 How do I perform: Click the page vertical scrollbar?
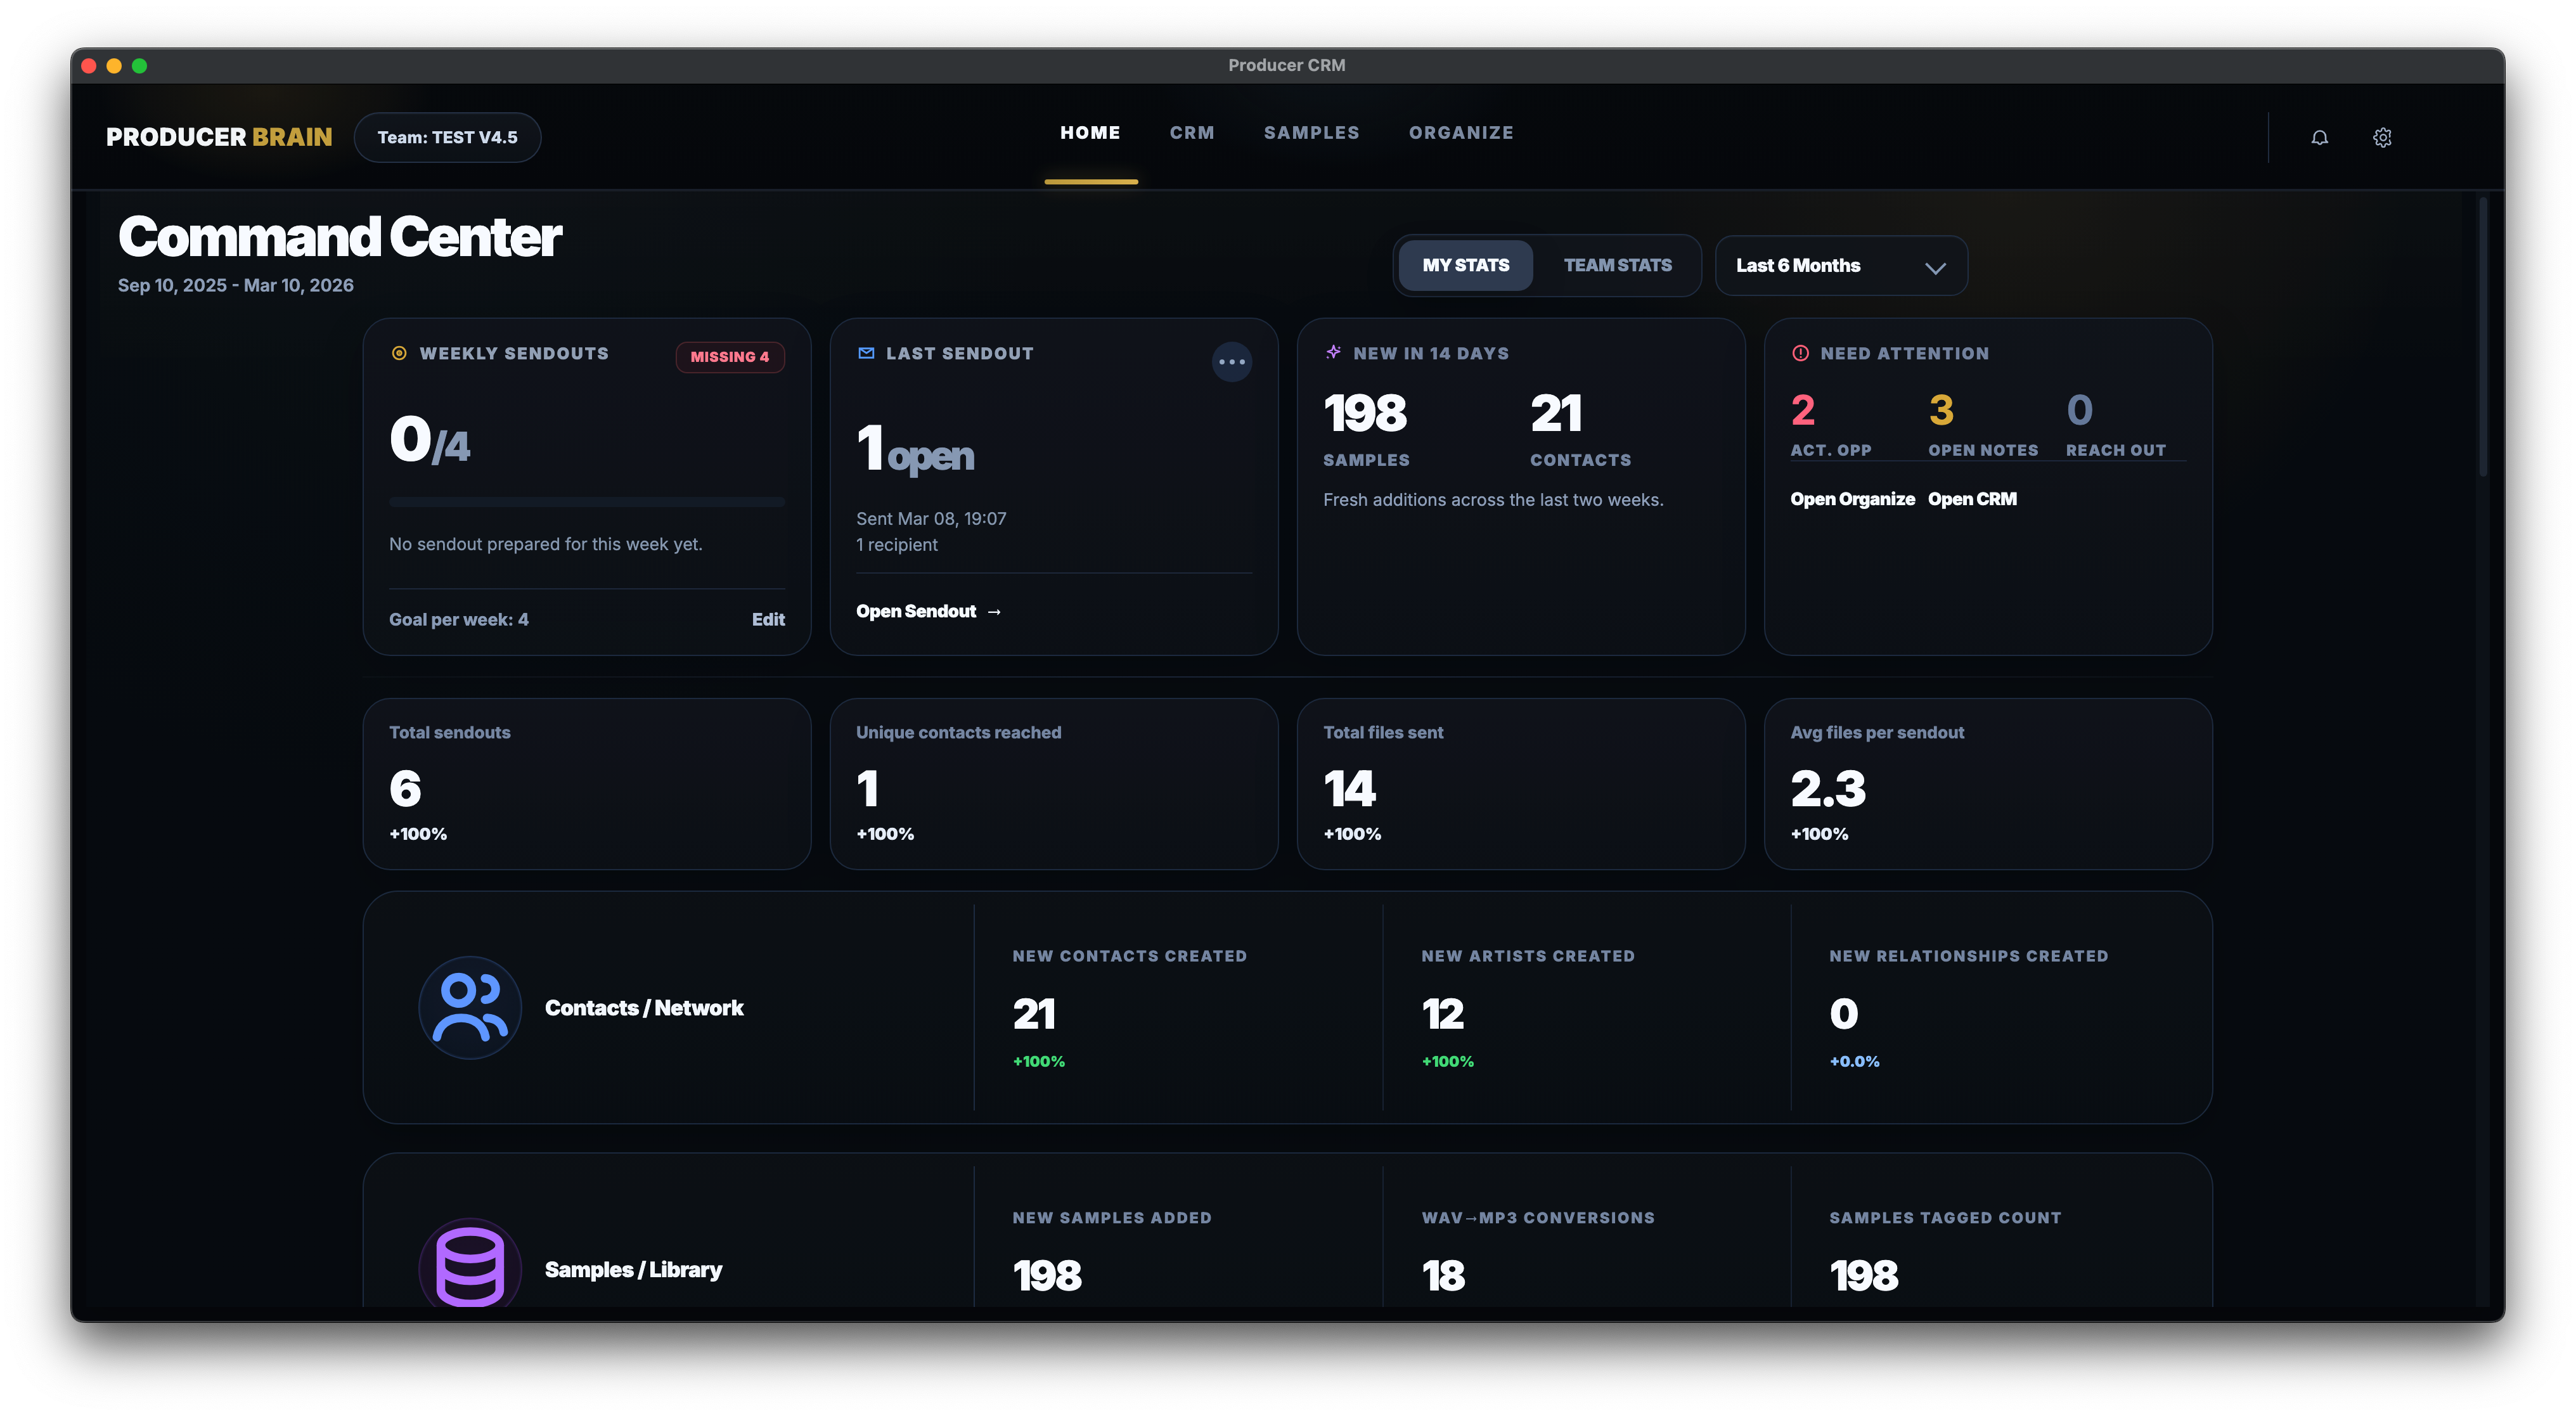2482,338
